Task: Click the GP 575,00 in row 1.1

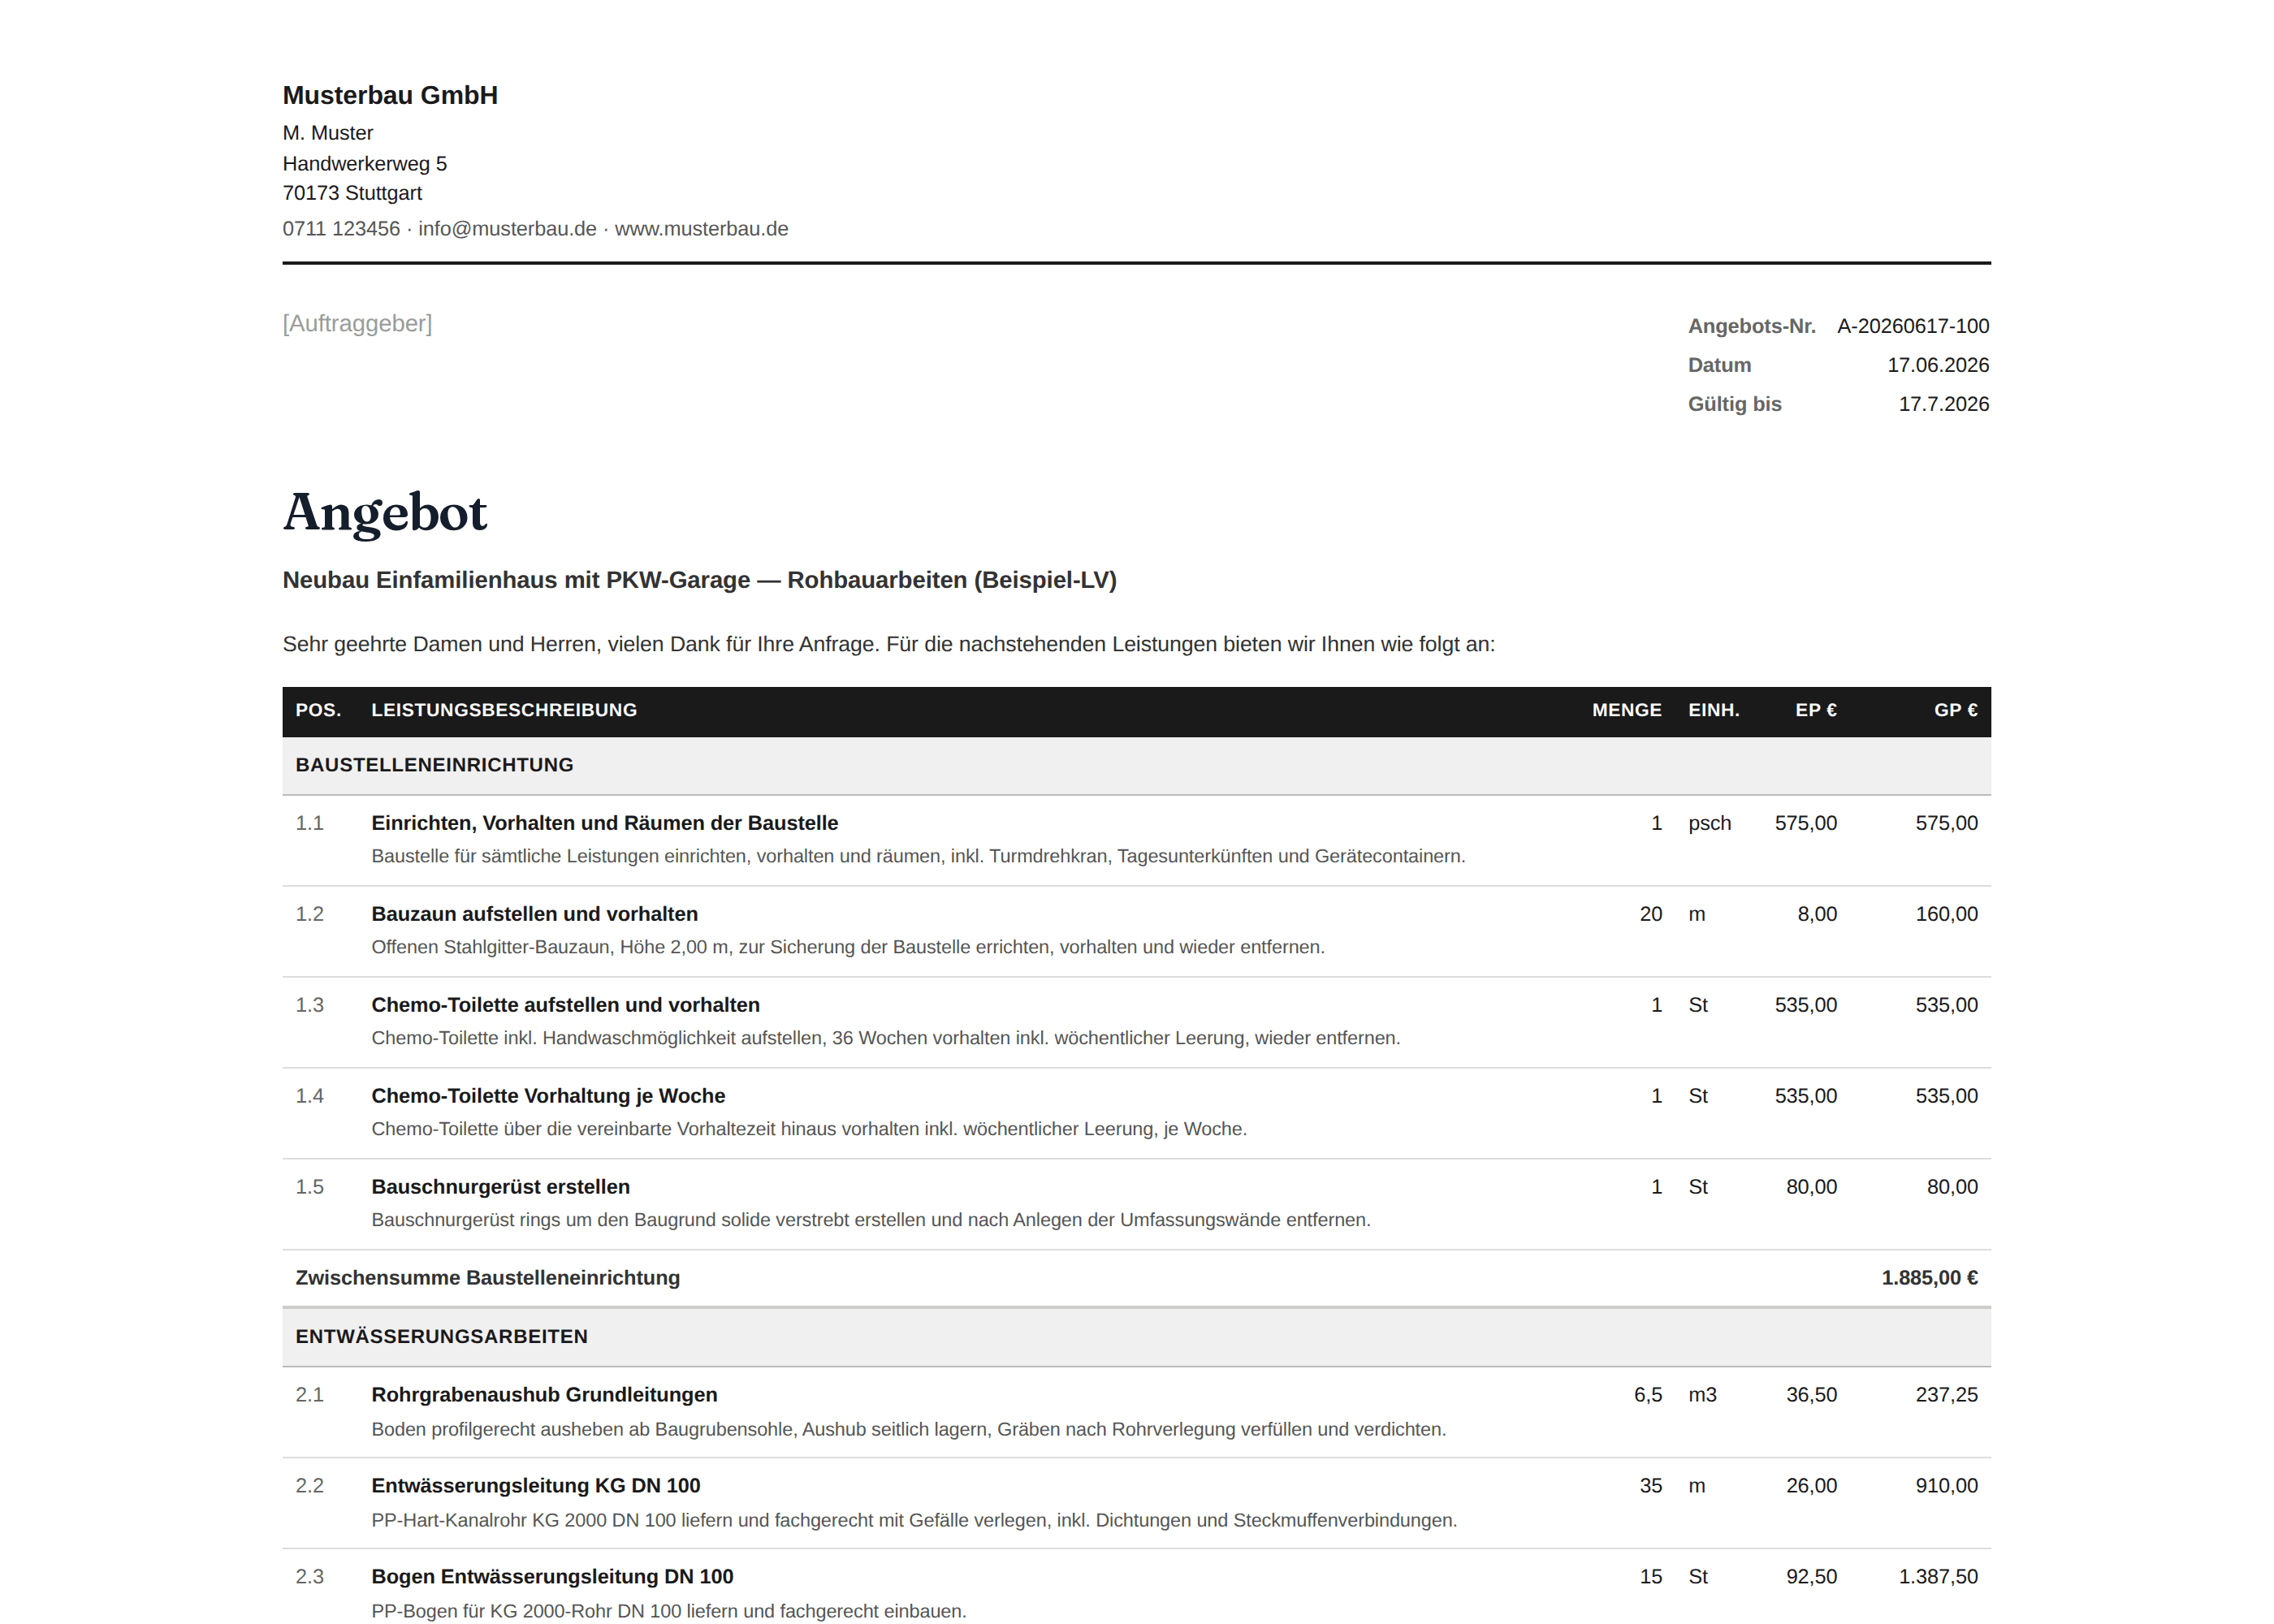Action: (1946, 823)
